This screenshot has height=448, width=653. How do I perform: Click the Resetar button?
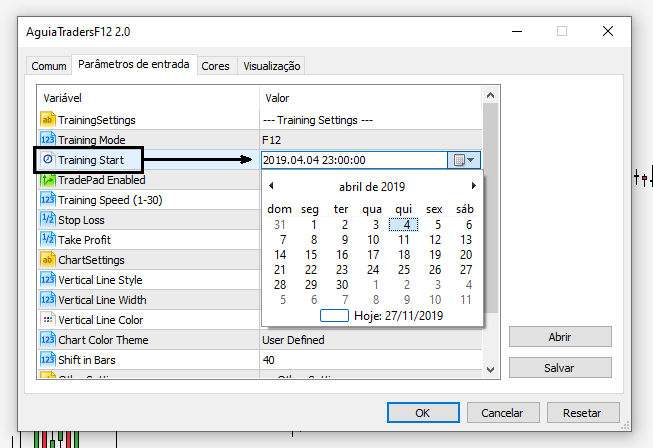(581, 412)
